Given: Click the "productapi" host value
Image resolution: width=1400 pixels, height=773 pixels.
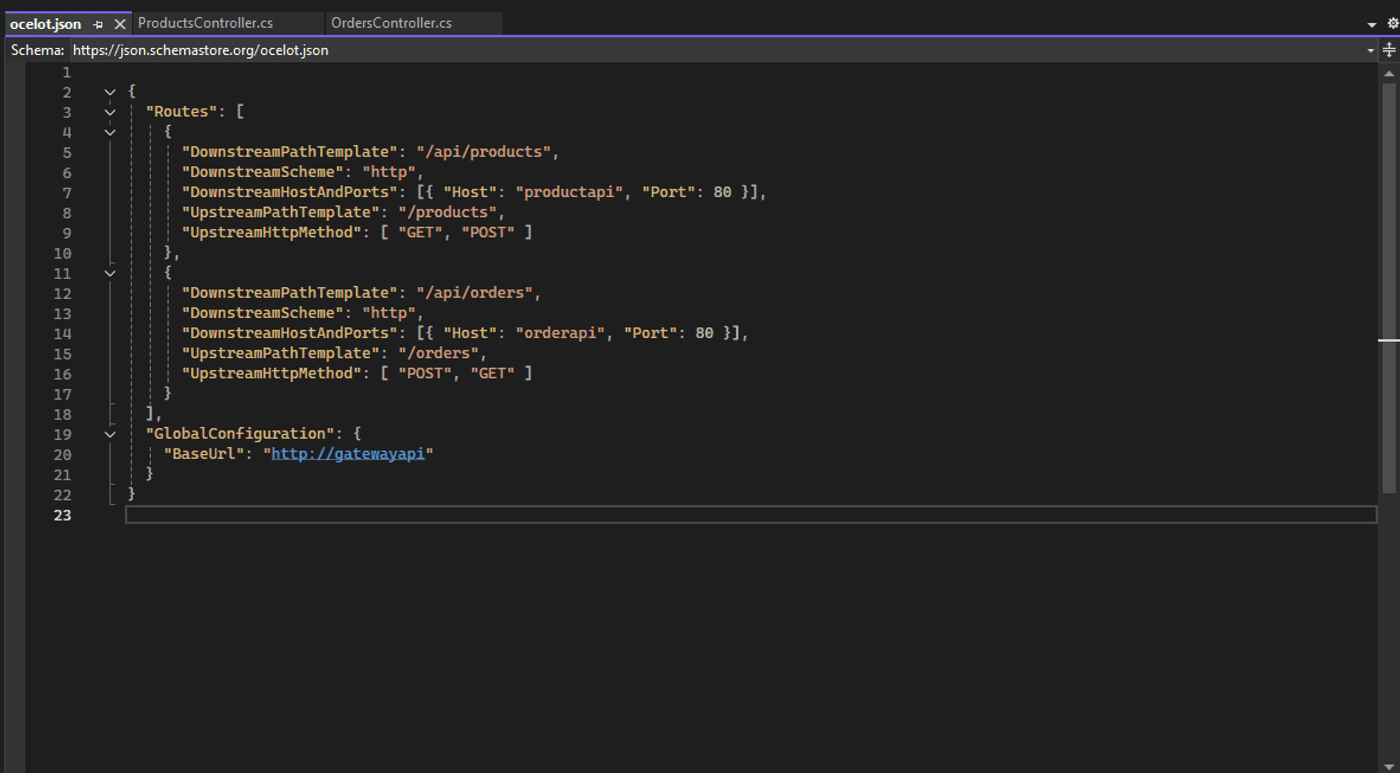Looking at the screenshot, I should click(569, 192).
